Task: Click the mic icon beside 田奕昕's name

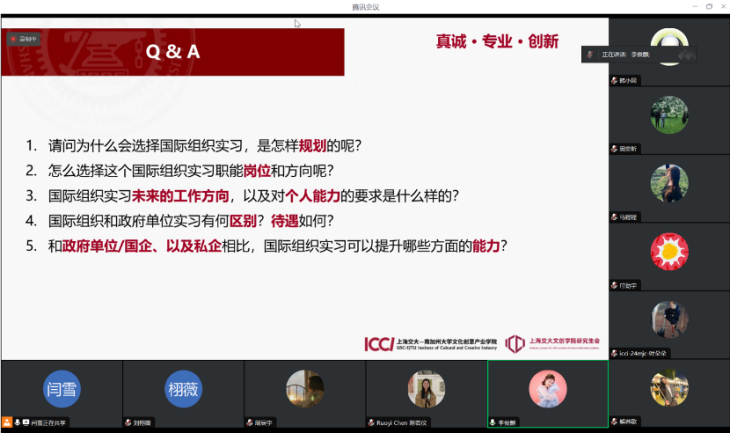Action: pos(615,148)
